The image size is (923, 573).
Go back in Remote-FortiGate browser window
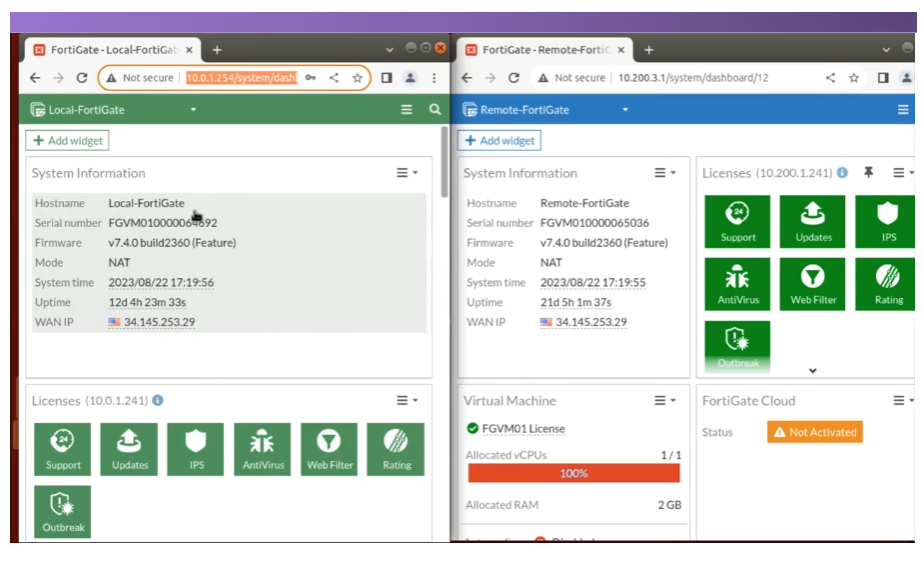(467, 78)
